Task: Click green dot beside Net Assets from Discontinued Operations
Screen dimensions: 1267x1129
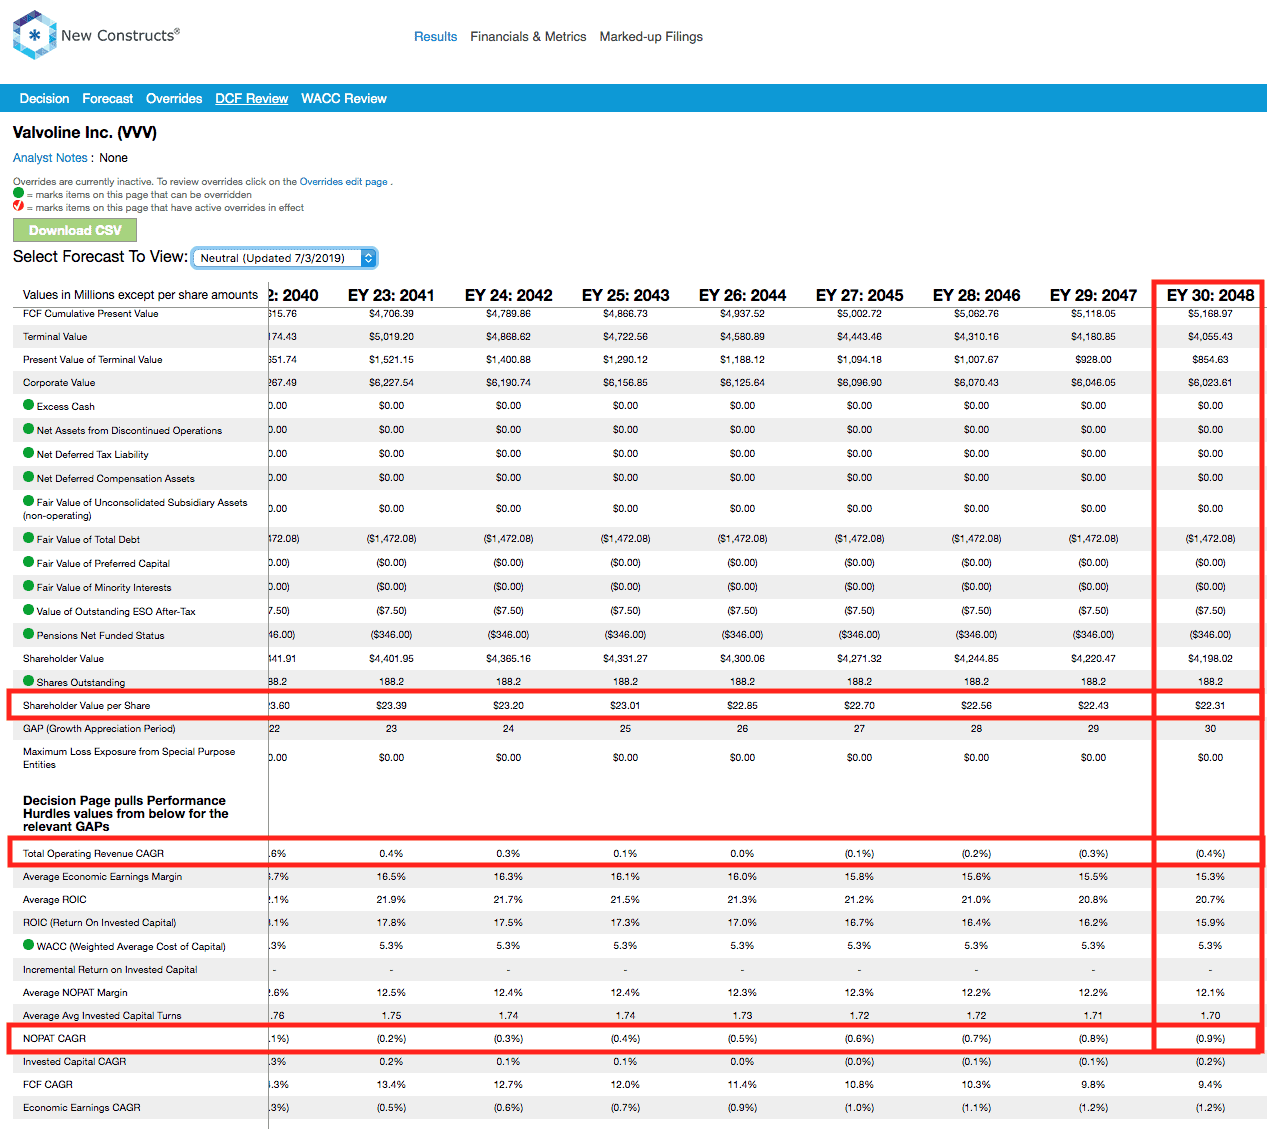Action: [29, 429]
